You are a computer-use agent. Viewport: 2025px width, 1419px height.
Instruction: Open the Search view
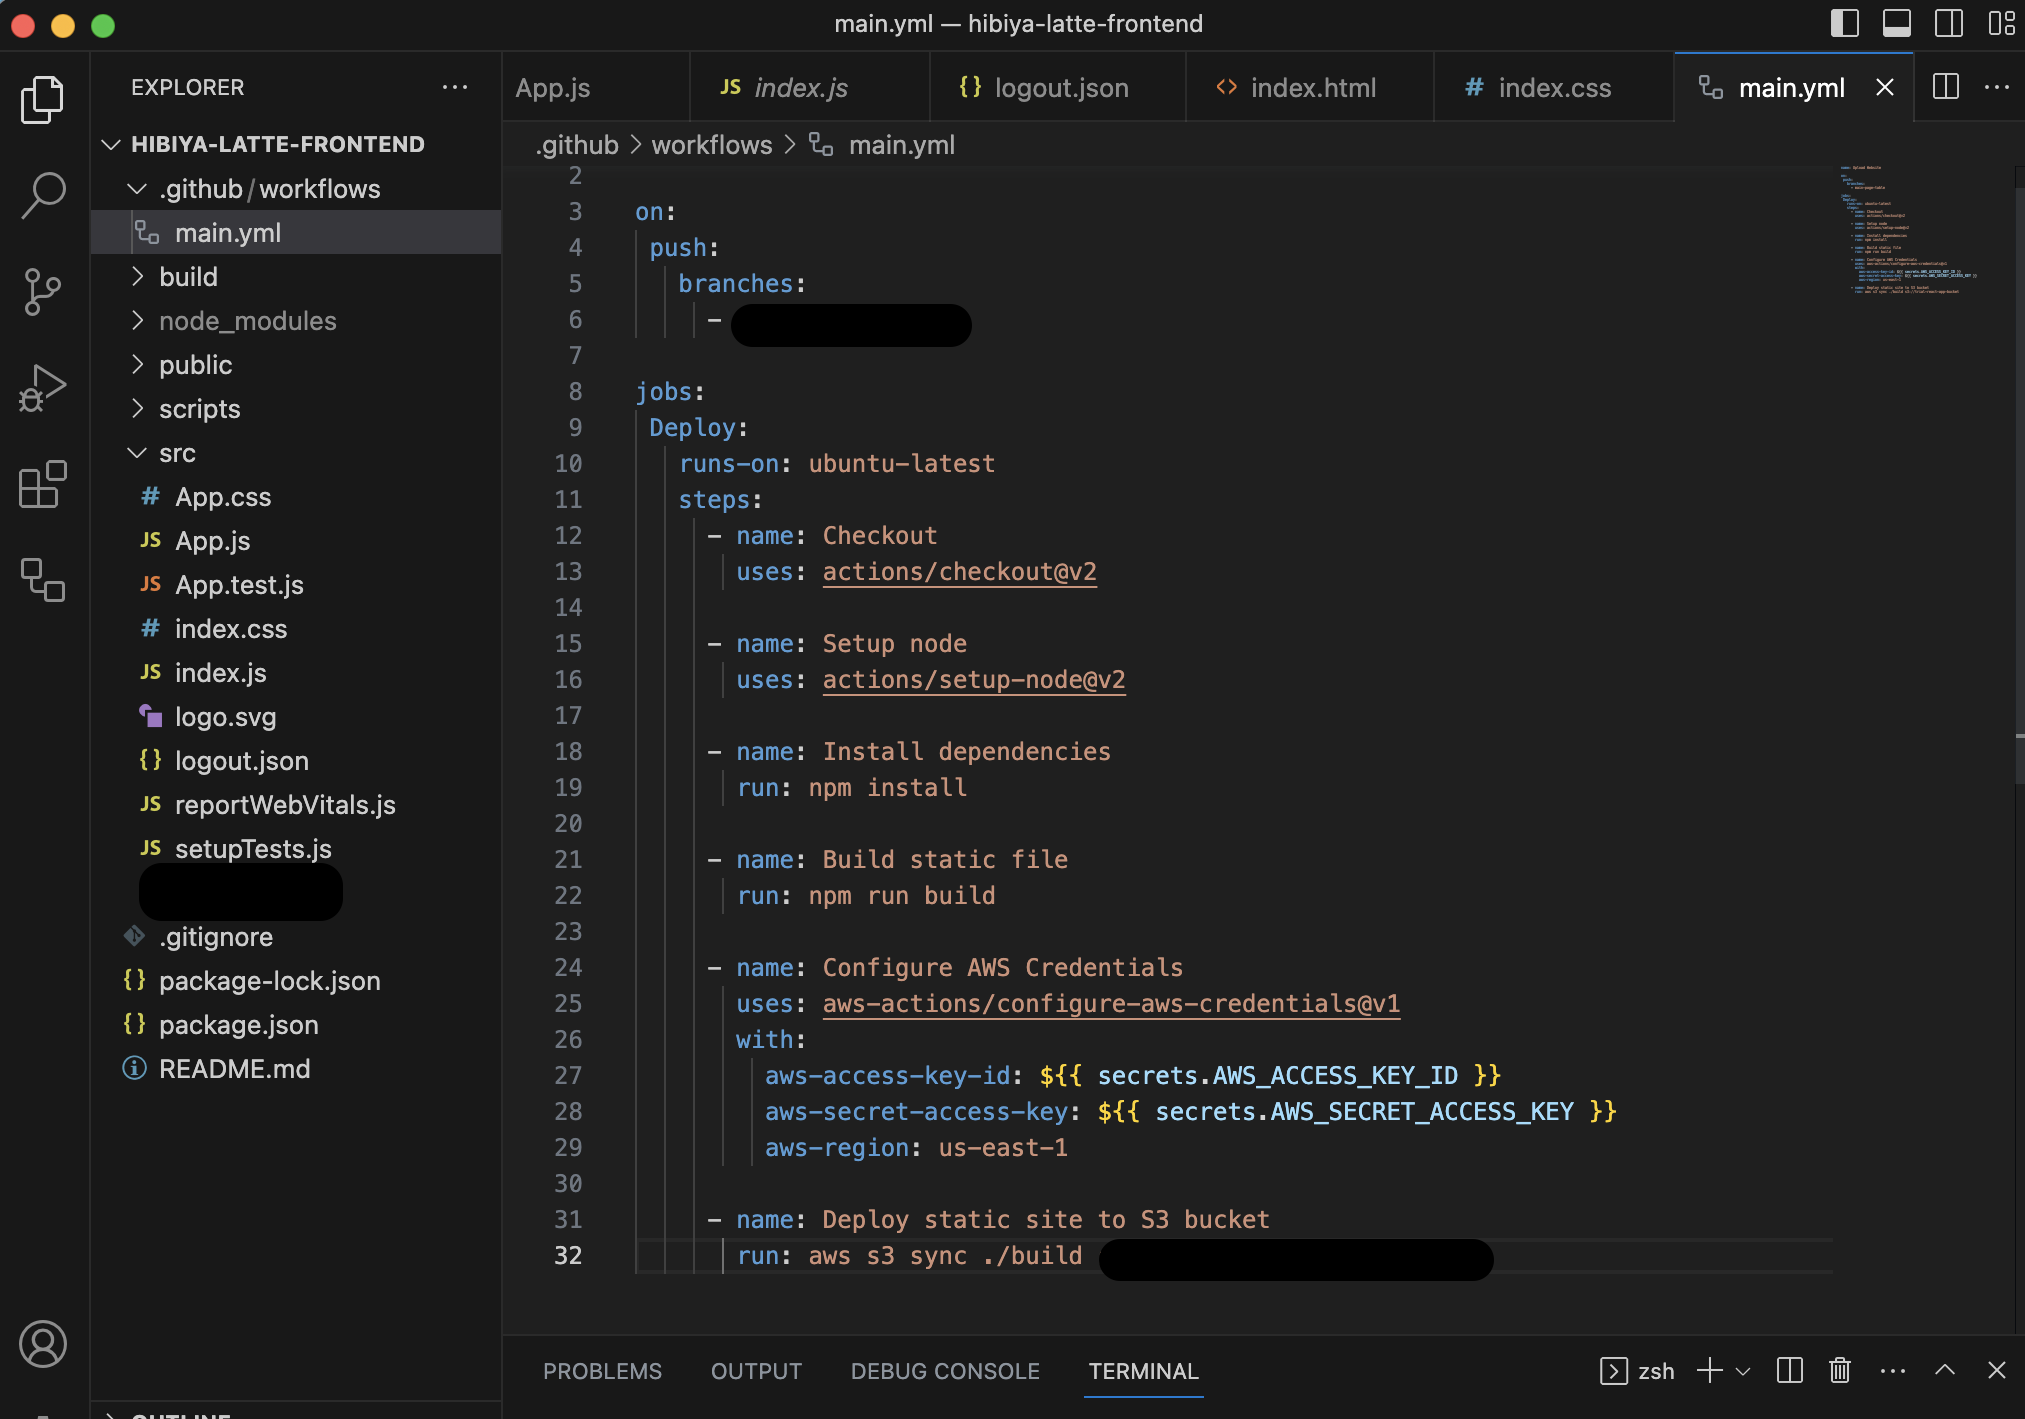pyautogui.click(x=41, y=195)
